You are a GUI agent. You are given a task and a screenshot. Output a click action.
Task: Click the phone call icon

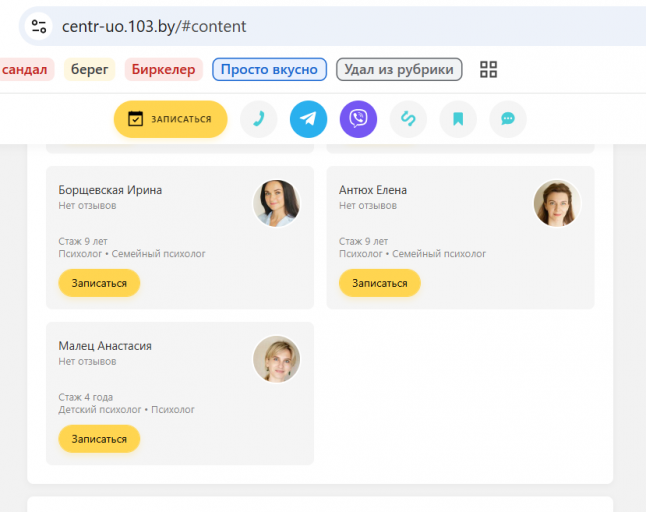(259, 119)
